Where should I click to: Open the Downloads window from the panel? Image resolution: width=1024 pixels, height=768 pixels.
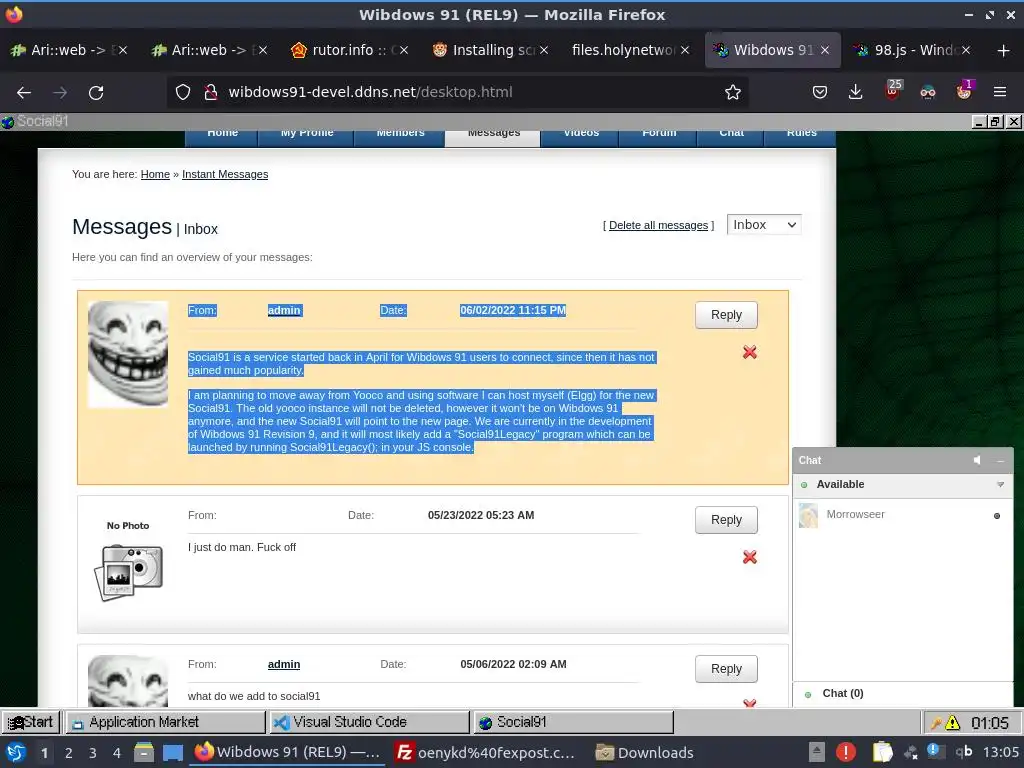pyautogui.click(x=645, y=753)
